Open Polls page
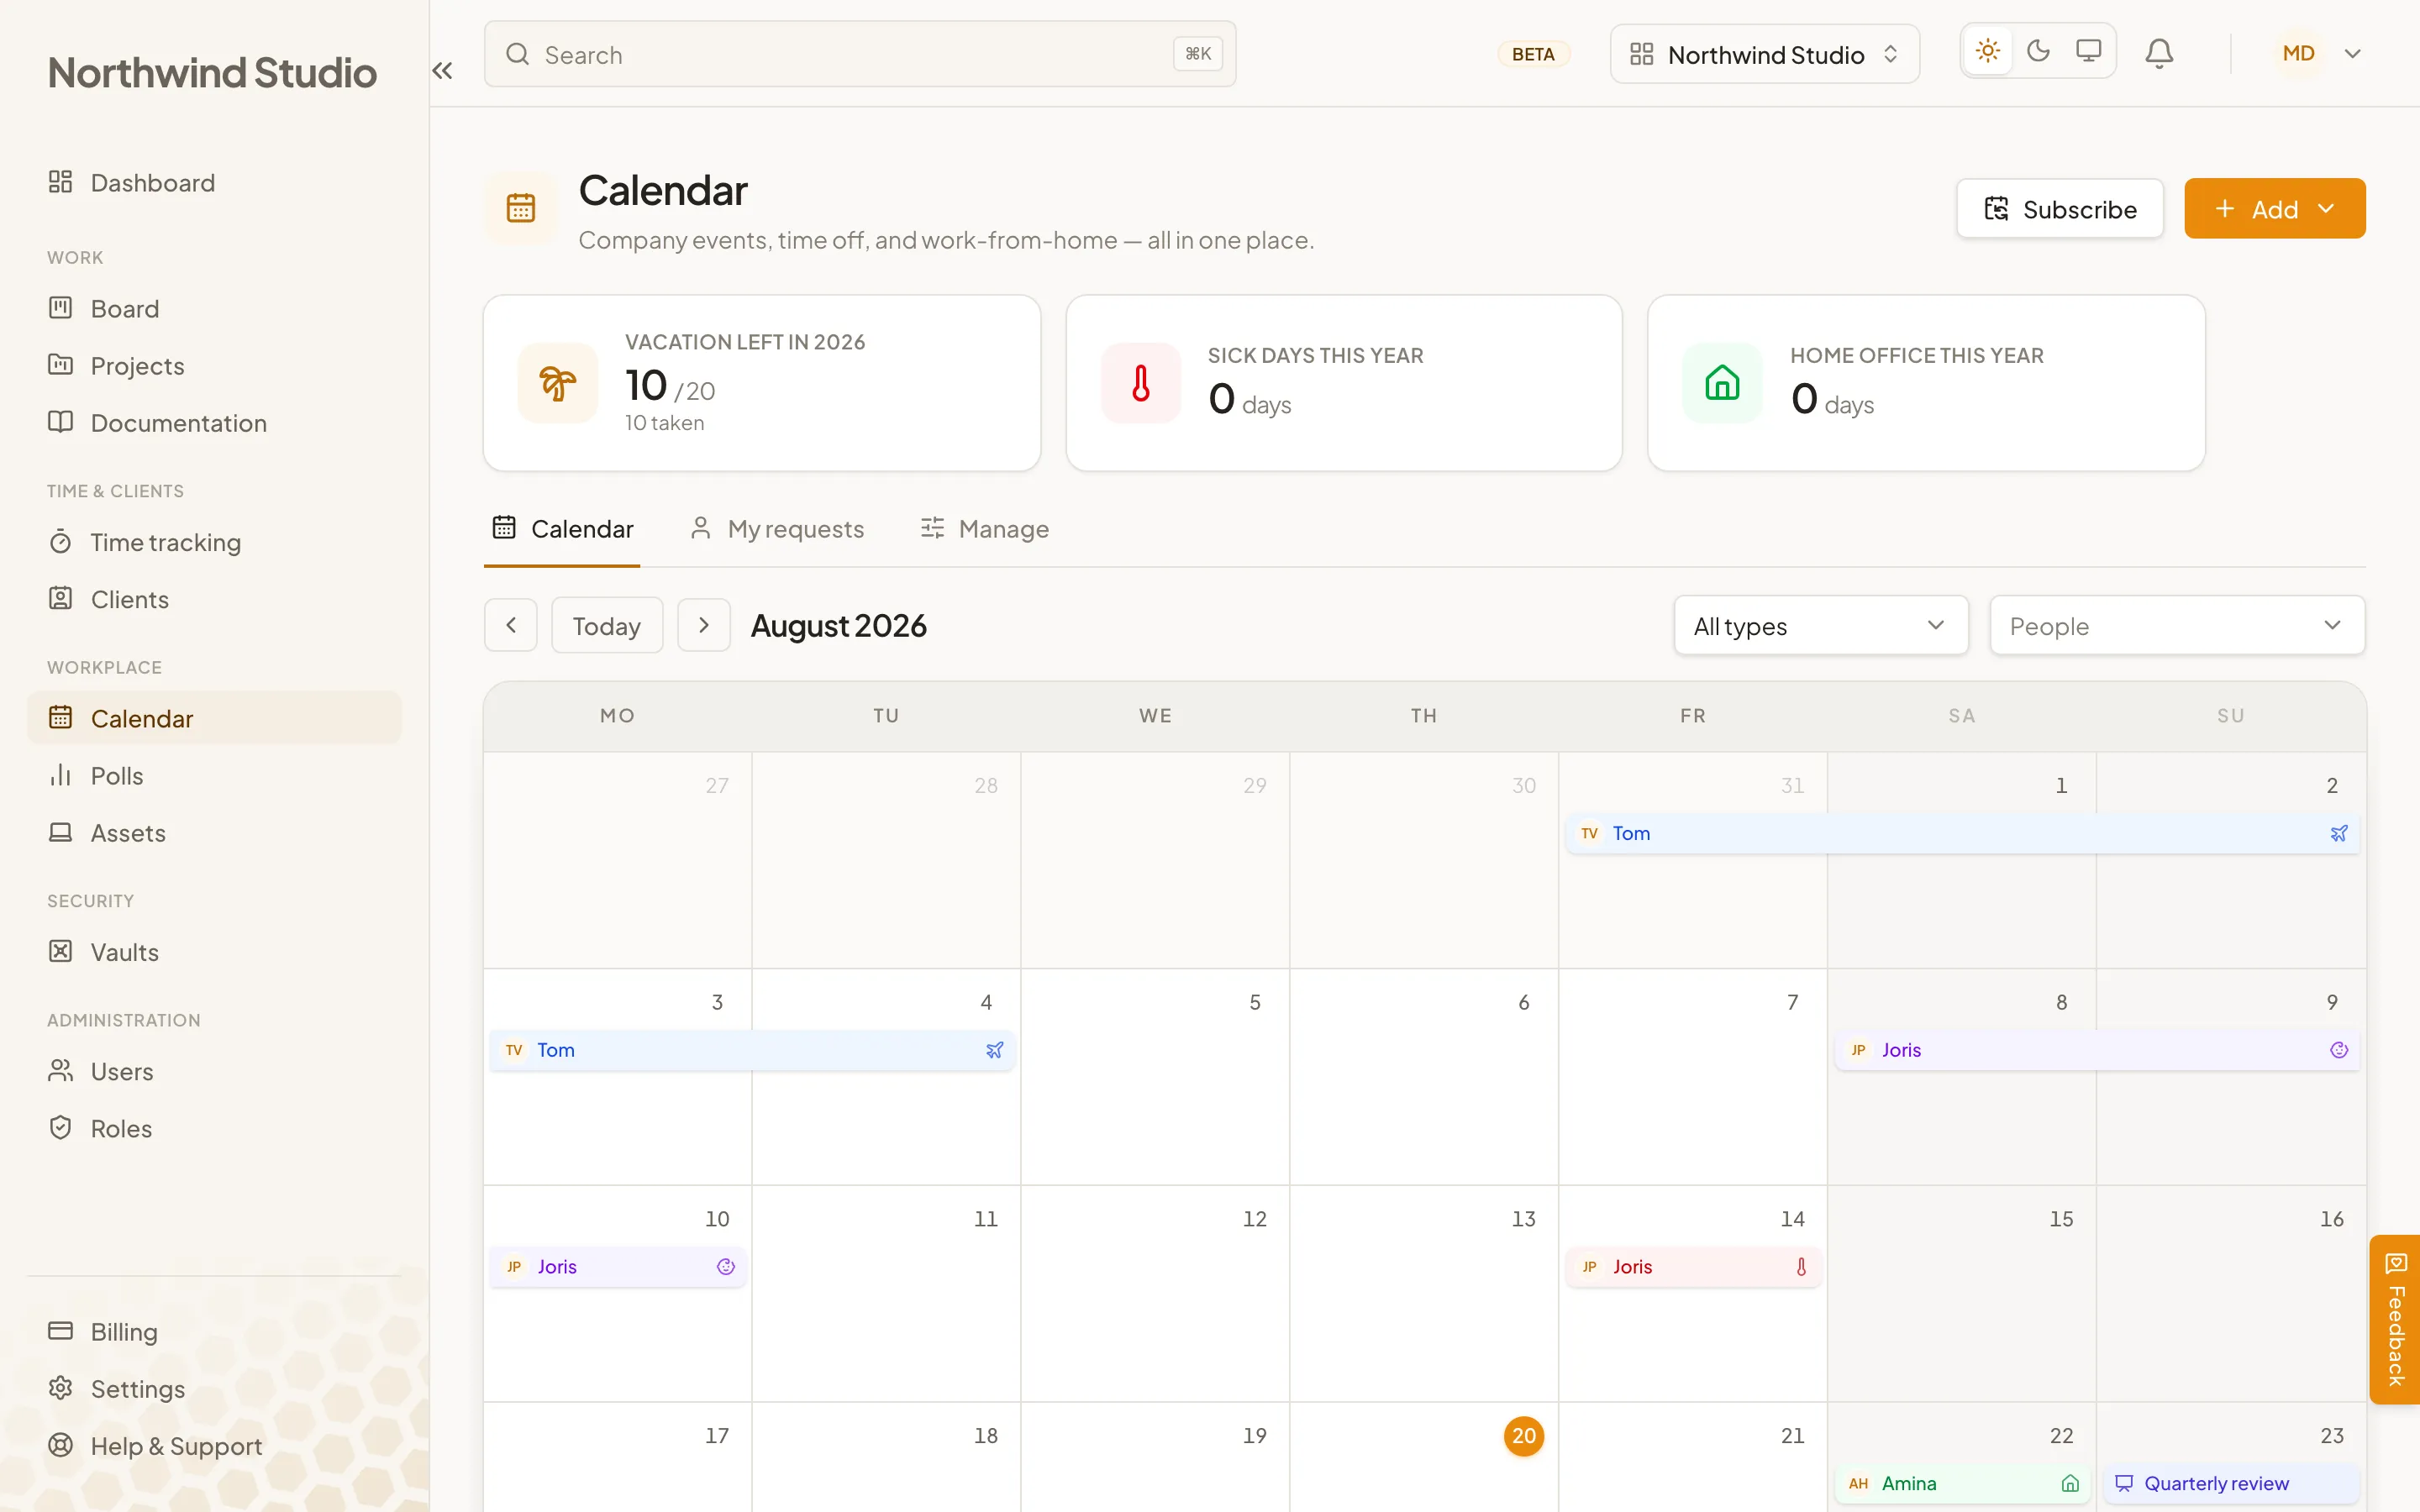Screen dimensions: 2420x1512 click(214, 775)
